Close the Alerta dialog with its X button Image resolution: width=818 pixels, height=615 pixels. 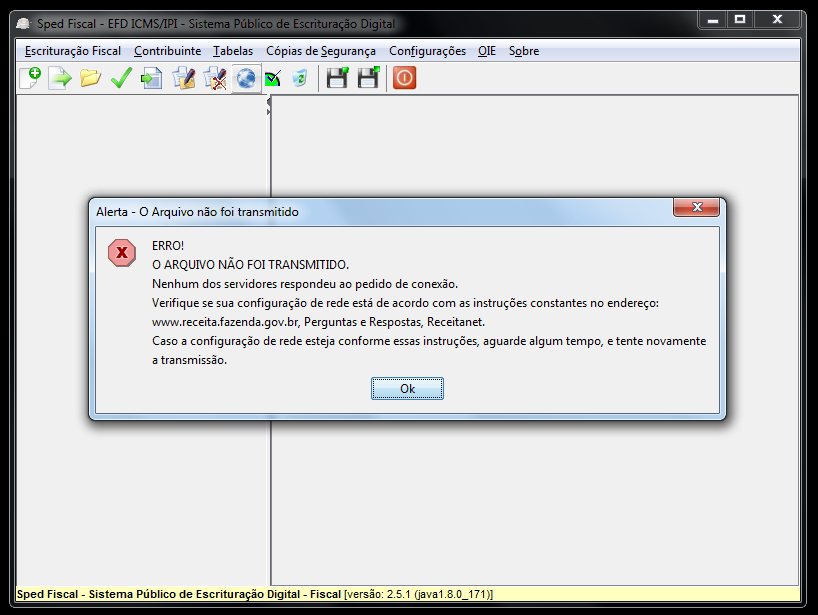tap(696, 207)
